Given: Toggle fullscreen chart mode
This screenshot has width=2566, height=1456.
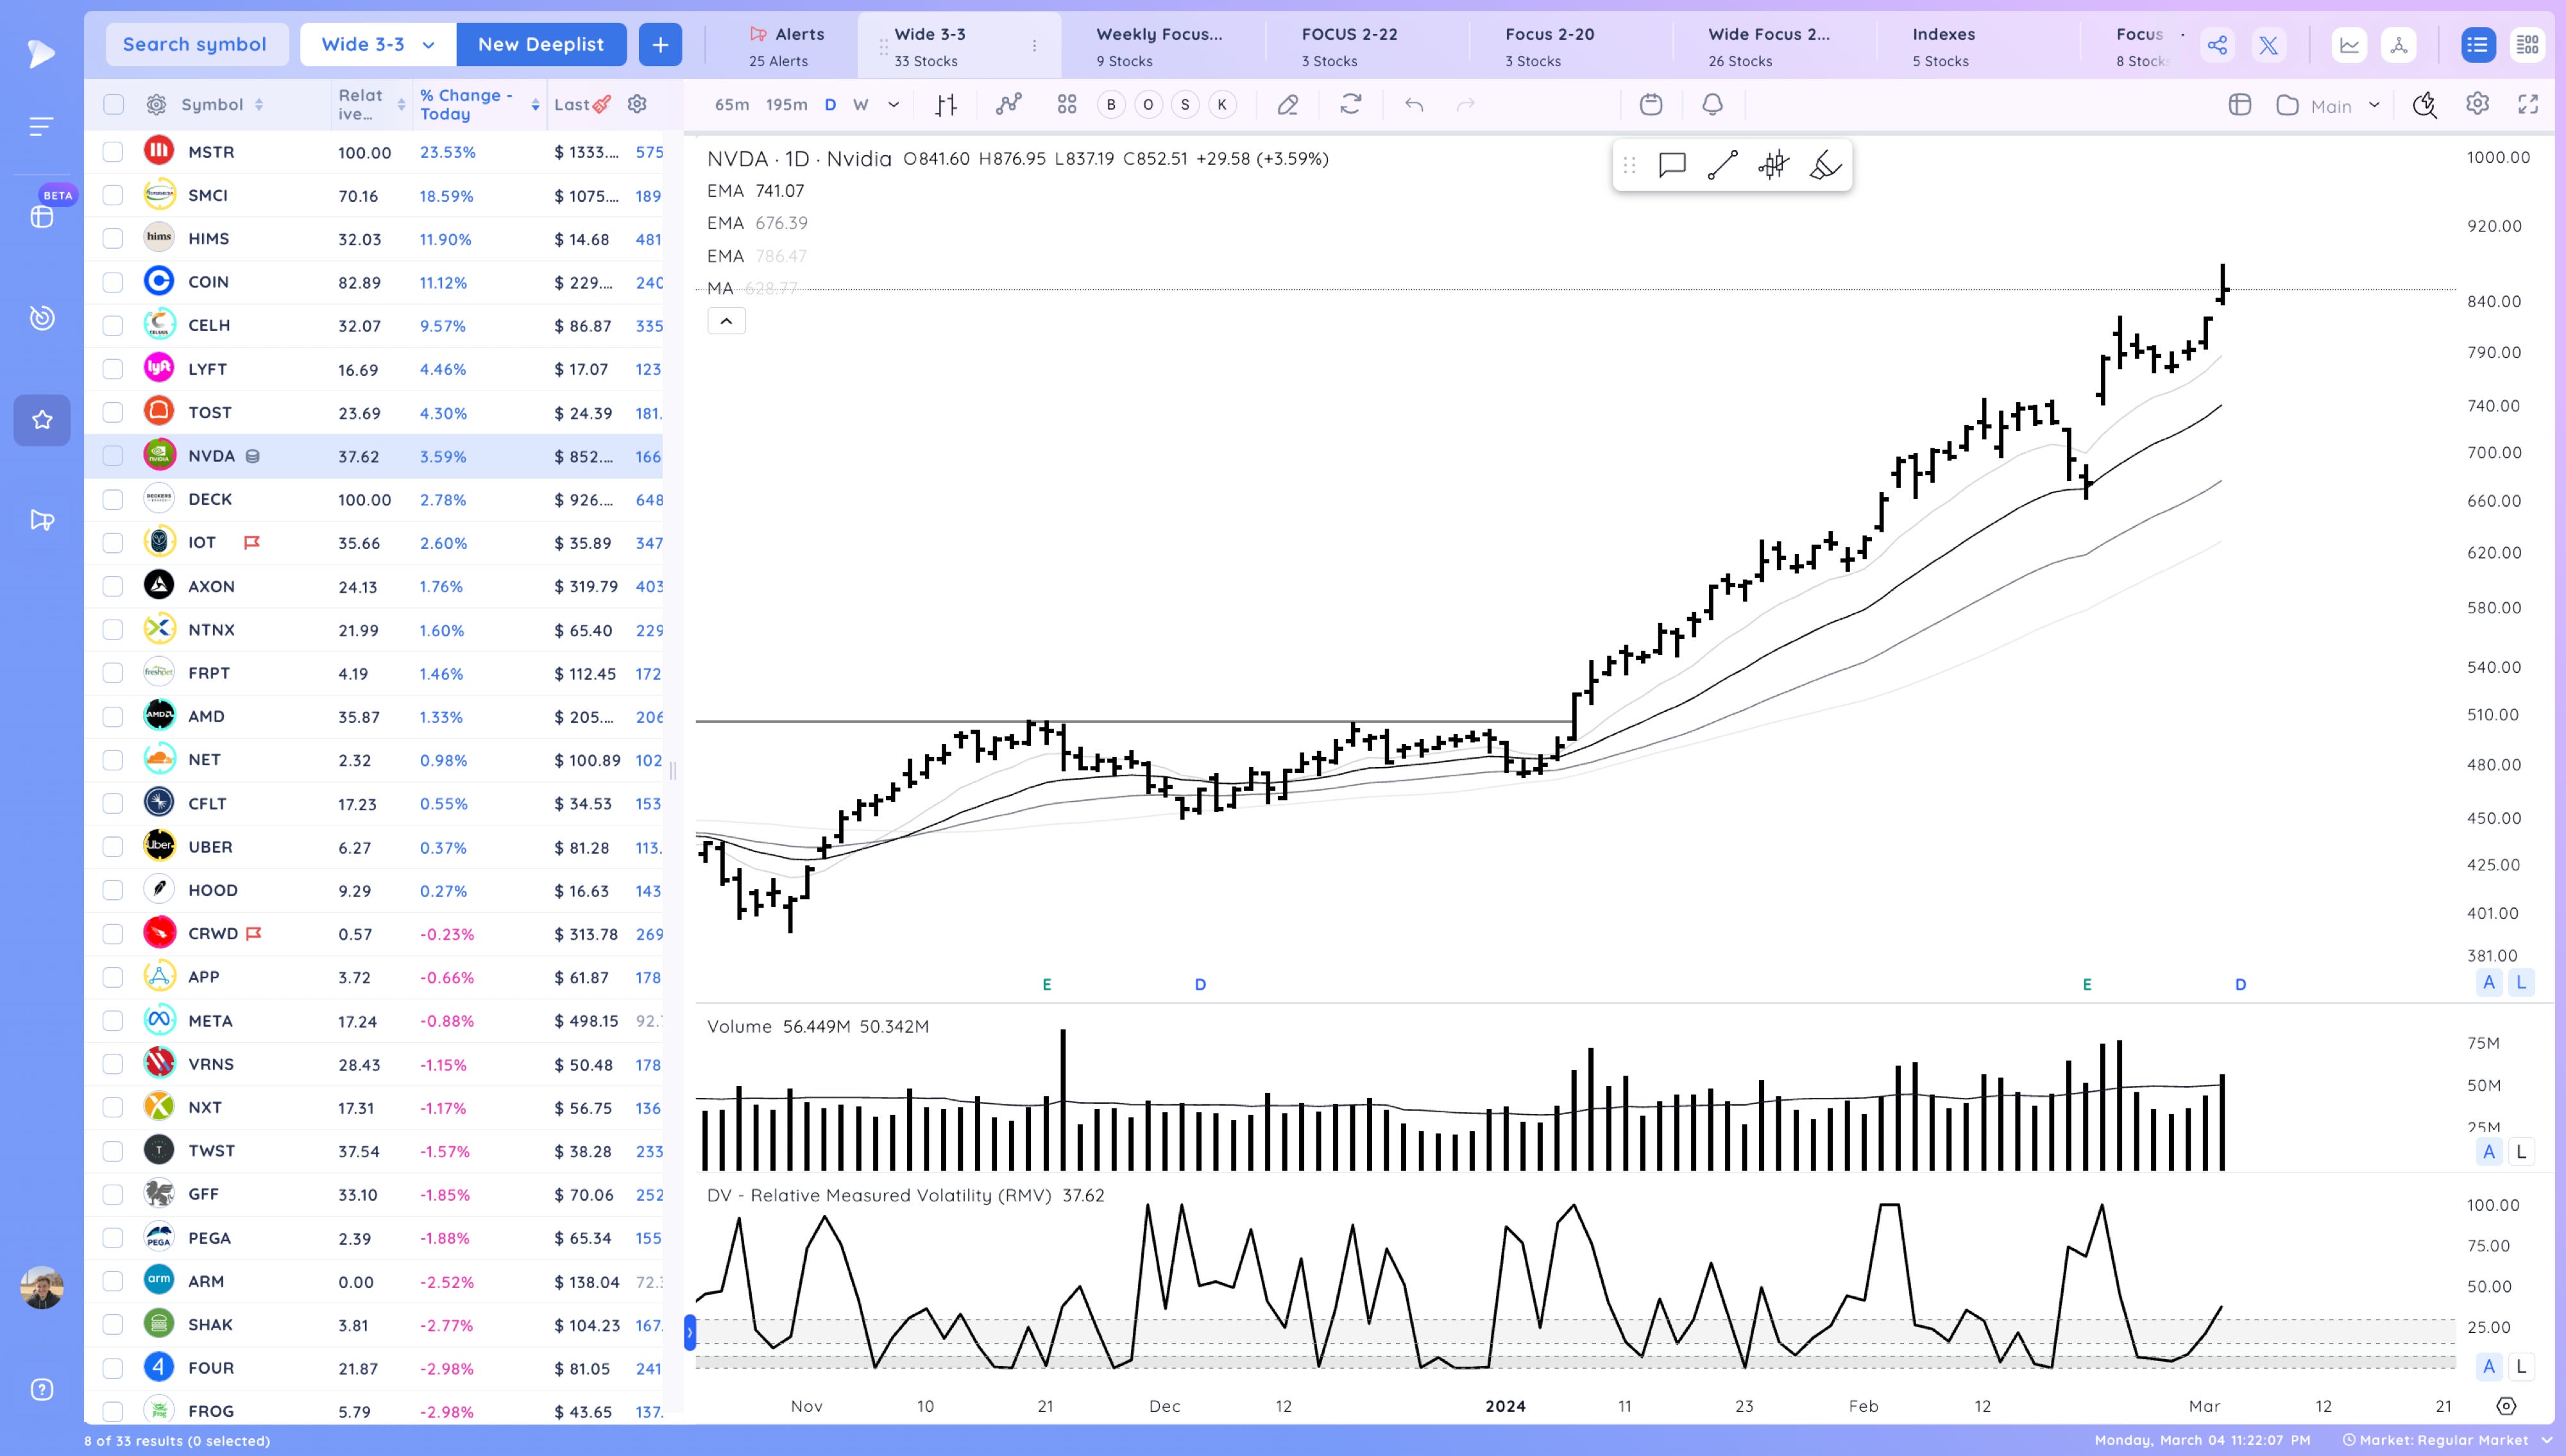Looking at the screenshot, I should tap(2528, 104).
